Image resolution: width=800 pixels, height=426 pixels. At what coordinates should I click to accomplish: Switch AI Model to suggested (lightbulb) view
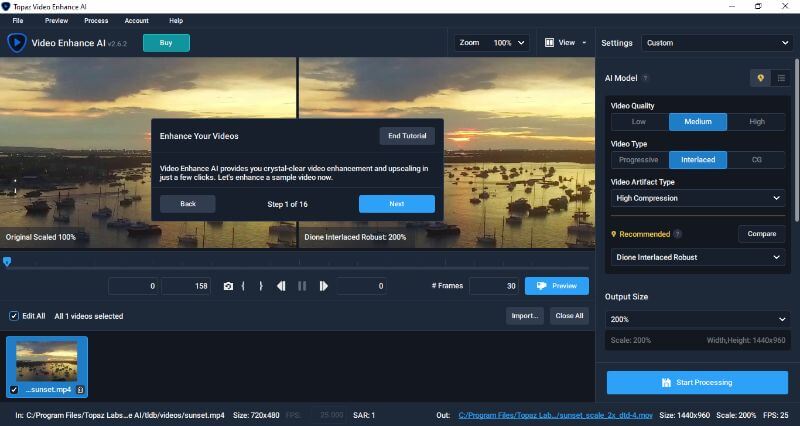tap(760, 77)
